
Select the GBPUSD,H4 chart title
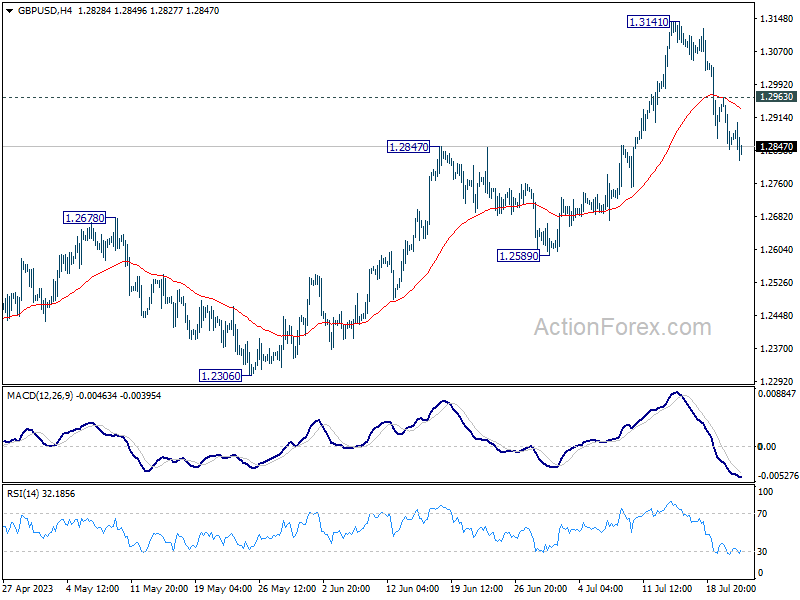[45, 11]
